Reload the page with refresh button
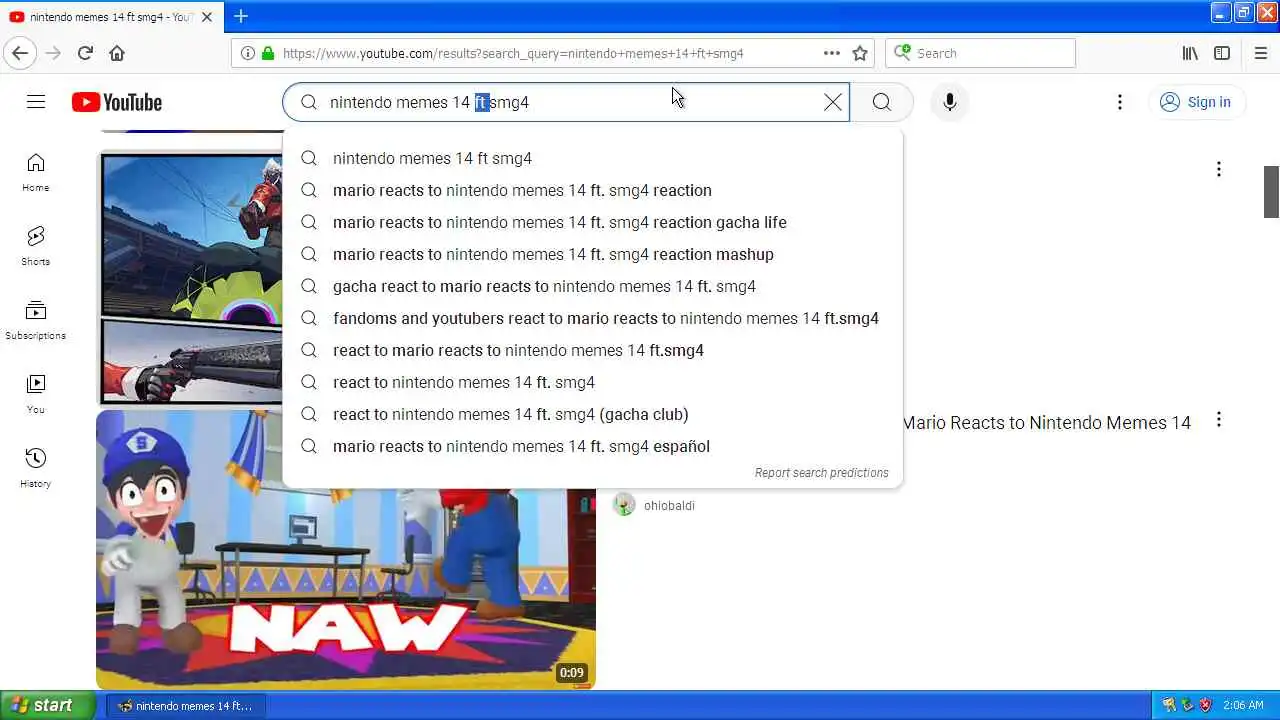This screenshot has width=1280, height=720. 85,53
